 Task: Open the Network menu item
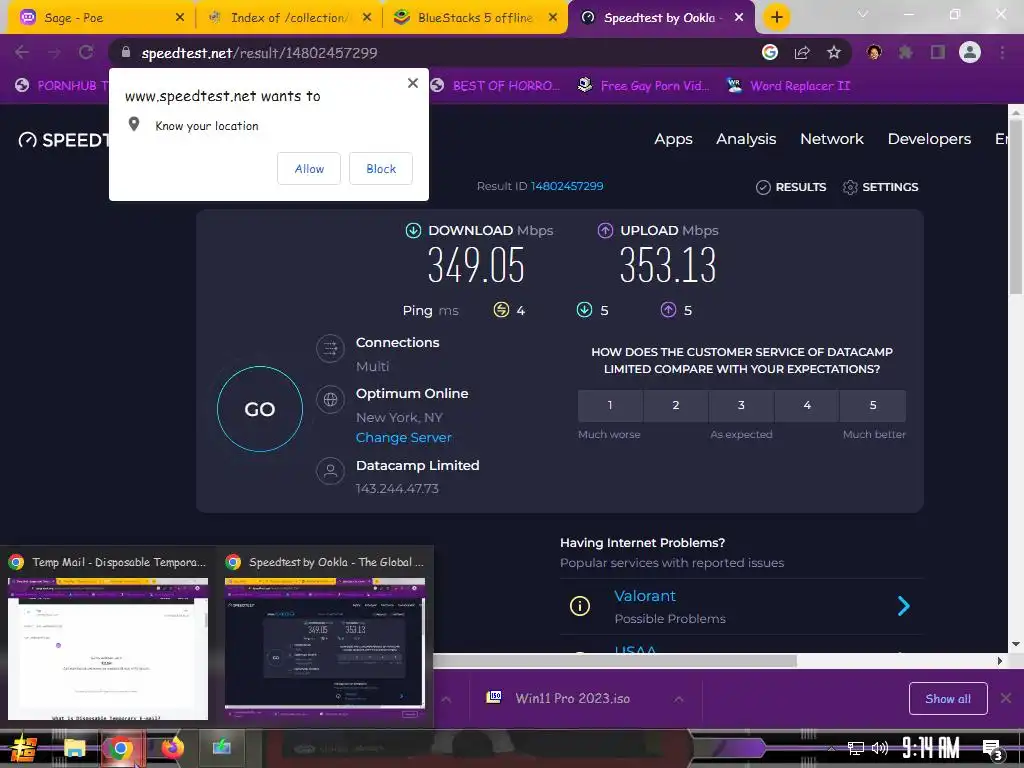click(832, 139)
